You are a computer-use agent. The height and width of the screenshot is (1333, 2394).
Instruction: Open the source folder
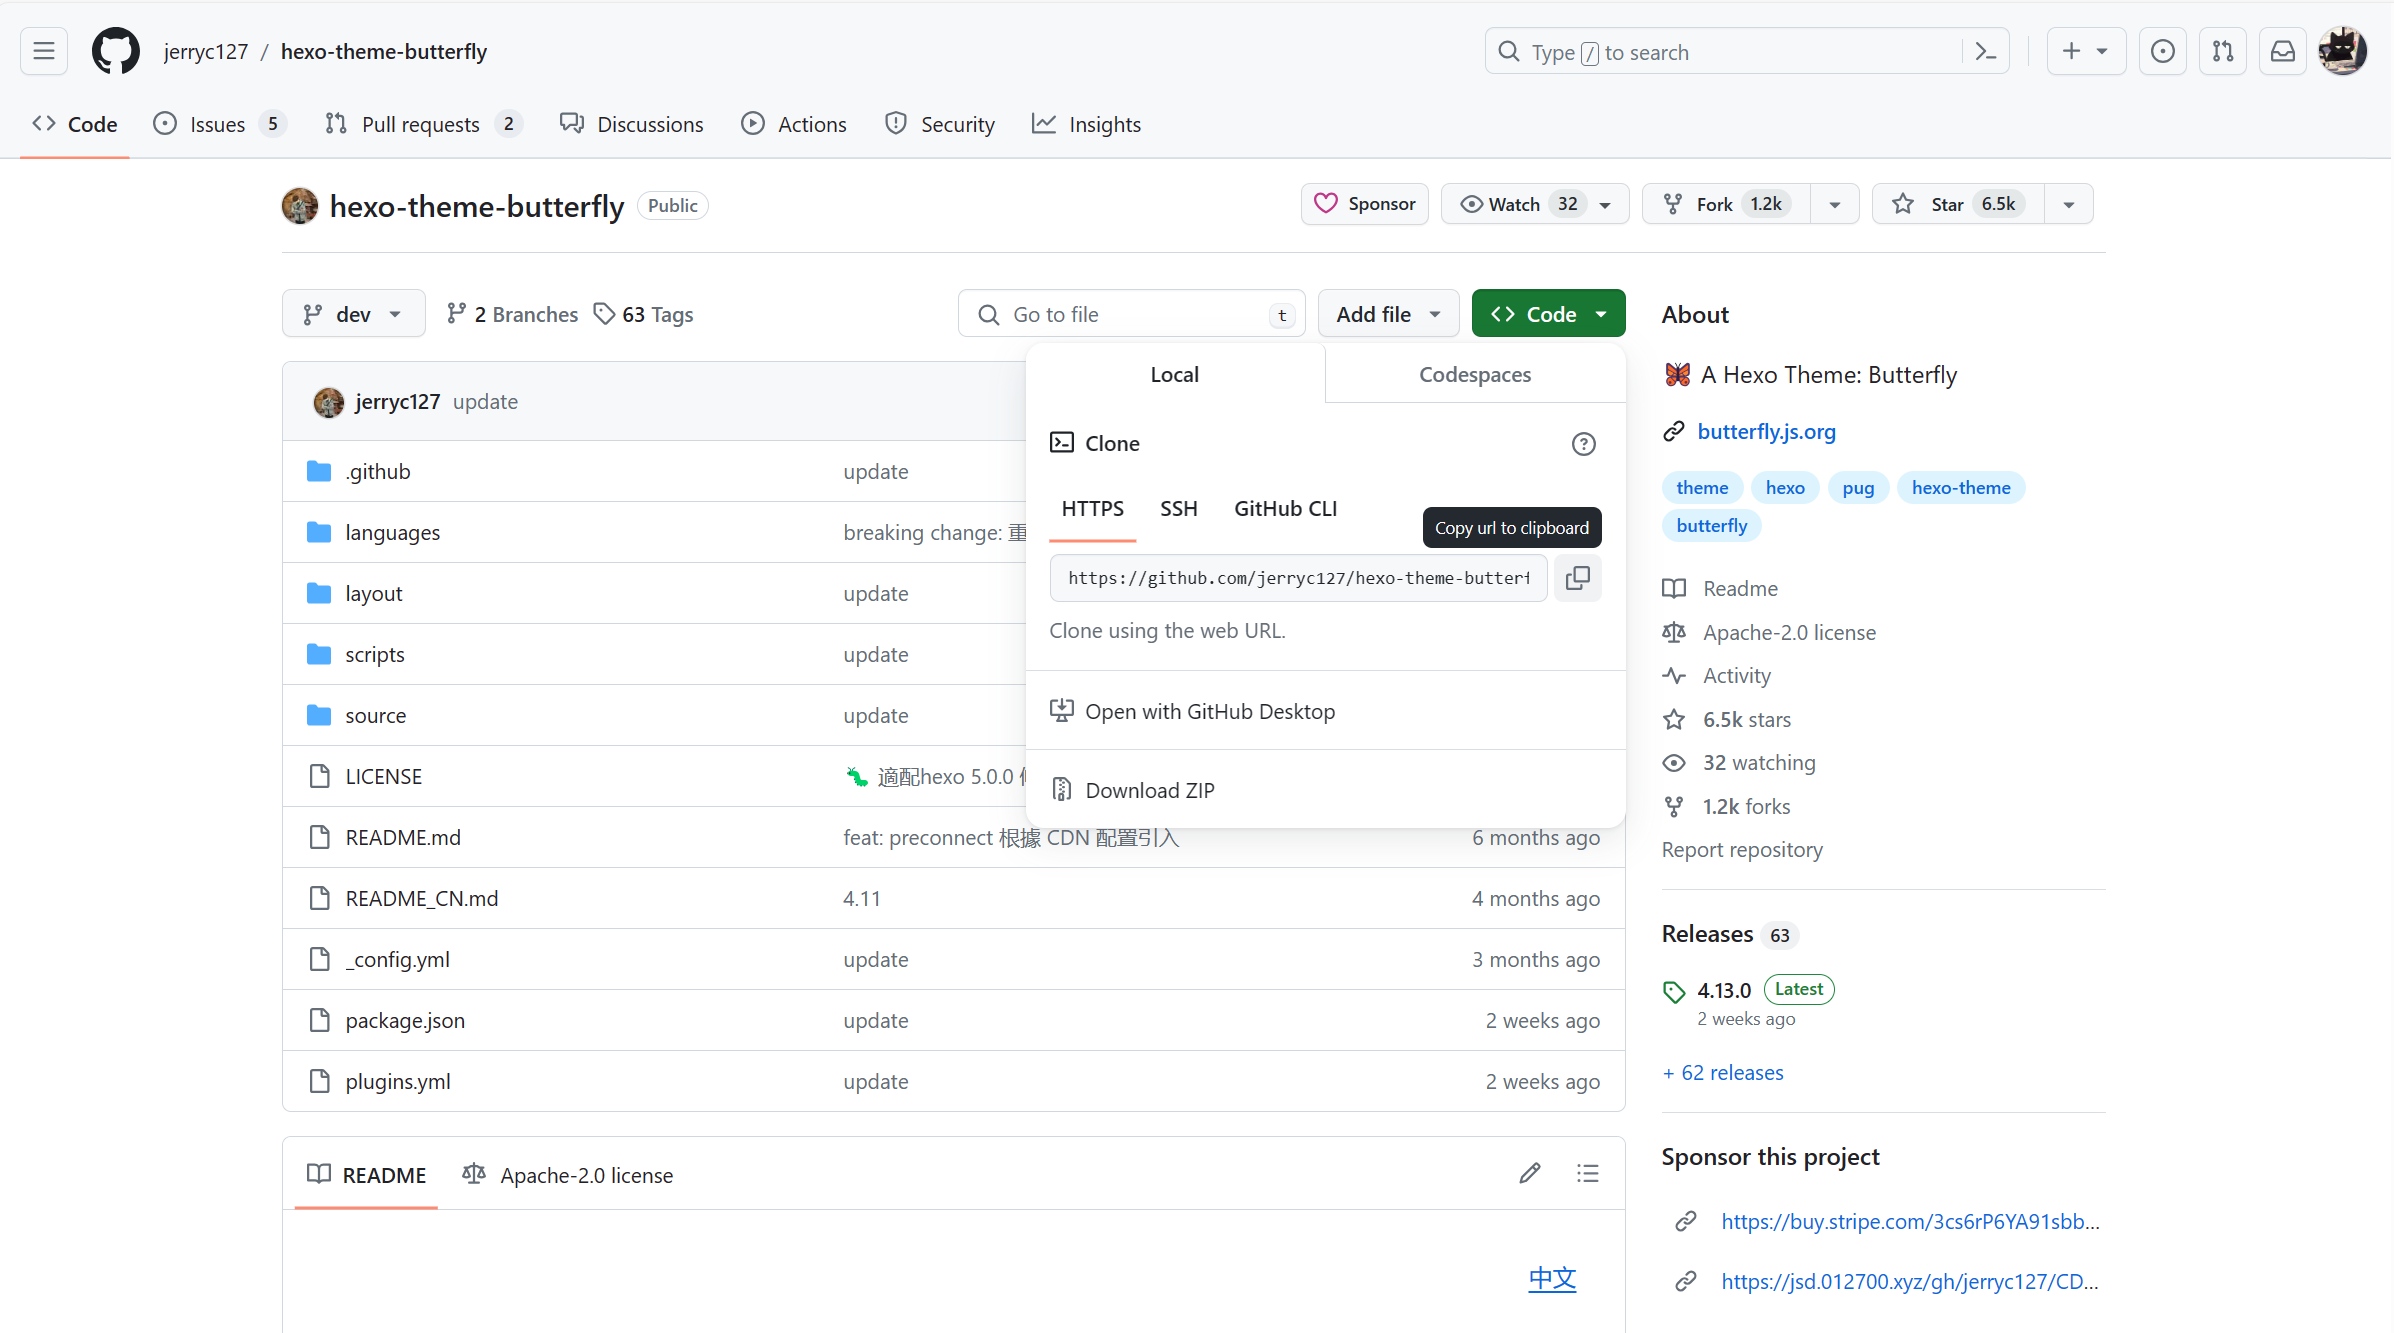click(x=376, y=715)
